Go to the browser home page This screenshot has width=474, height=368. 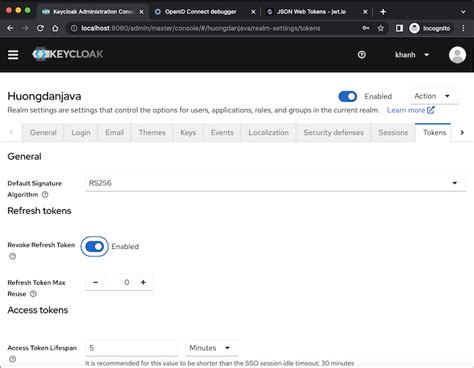point(55,28)
